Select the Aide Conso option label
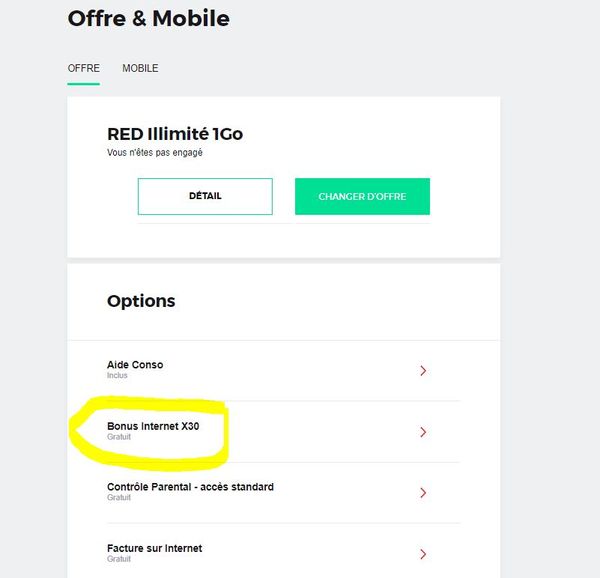600x578 pixels. (x=135, y=365)
